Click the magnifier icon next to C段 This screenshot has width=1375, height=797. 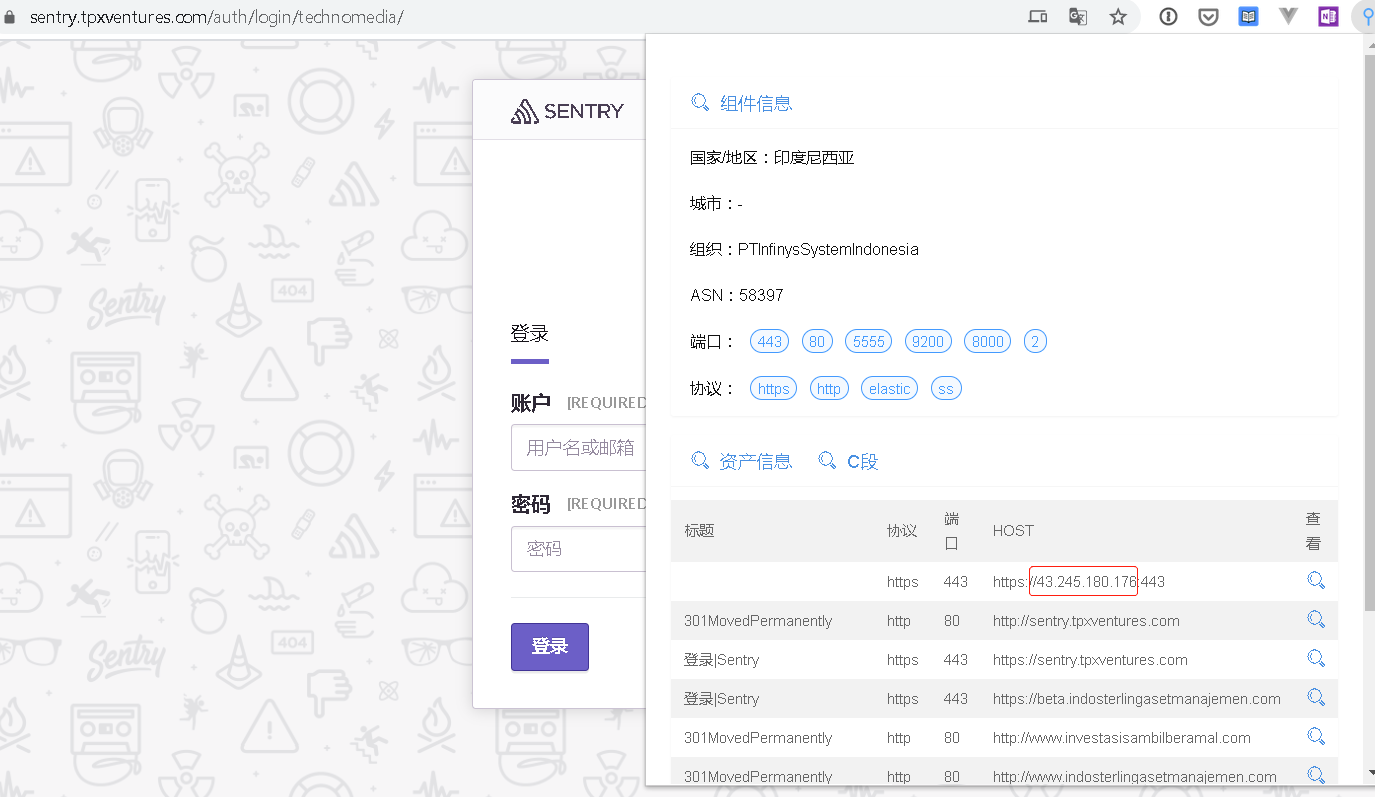[827, 461]
